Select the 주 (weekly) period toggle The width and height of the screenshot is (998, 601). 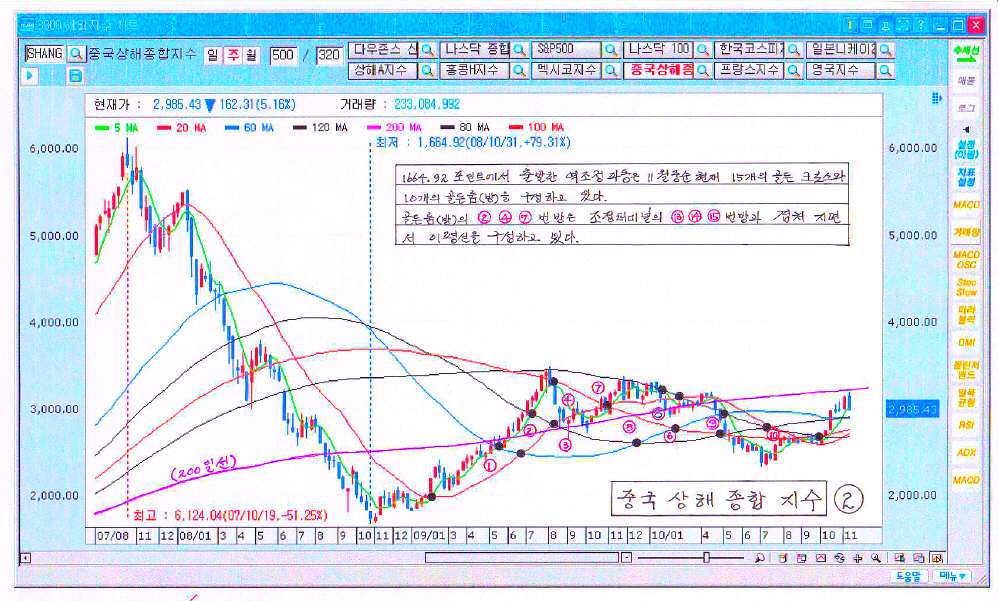coord(232,53)
